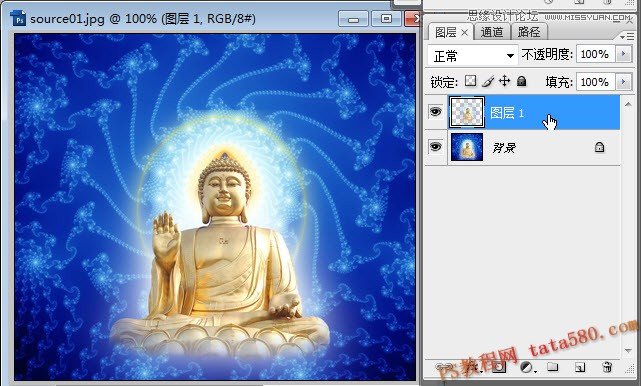Lock transparent pixels checkerboard icon
Image resolution: width=641 pixels, height=386 pixels.
471,81
